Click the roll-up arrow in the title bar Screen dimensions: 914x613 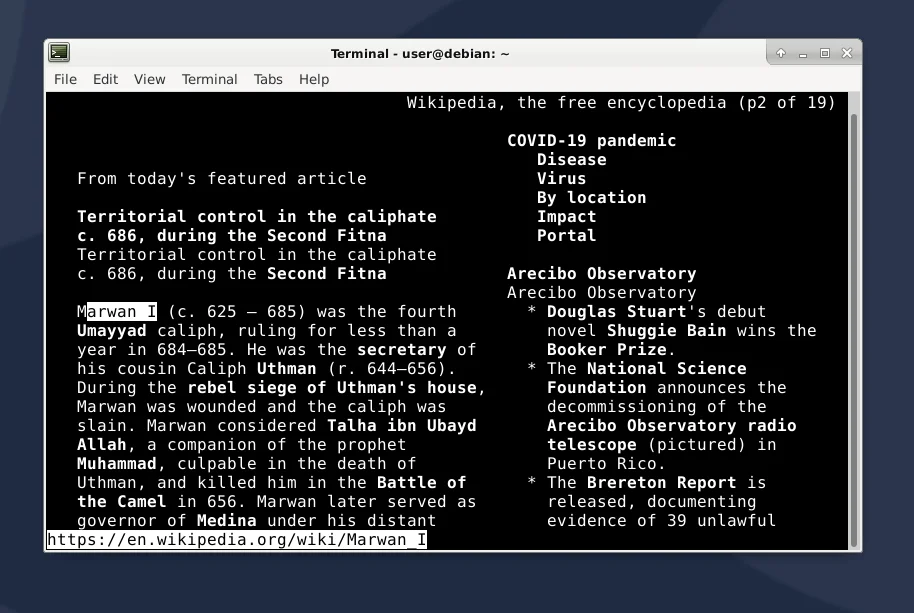point(781,53)
